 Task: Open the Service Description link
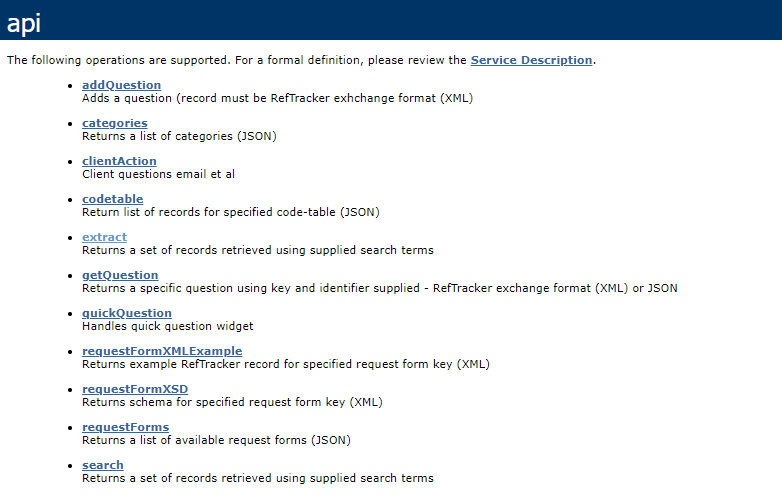coord(531,60)
